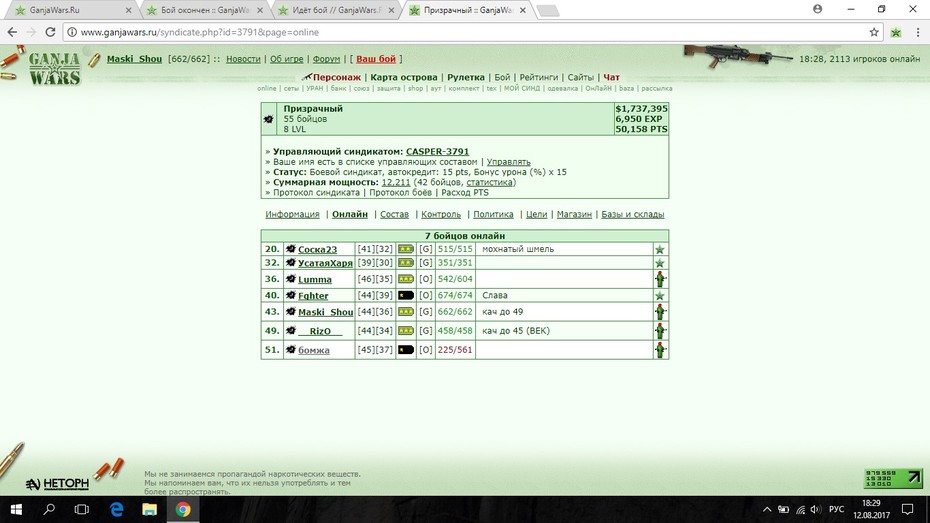
Task: Click the syndicate emblem next to УсатаяХаря
Action: 291,263
